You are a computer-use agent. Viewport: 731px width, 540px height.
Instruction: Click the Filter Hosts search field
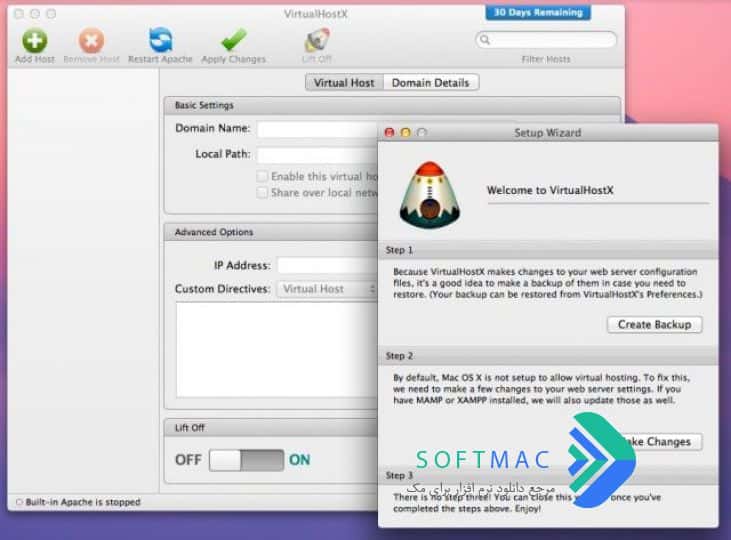point(546,40)
